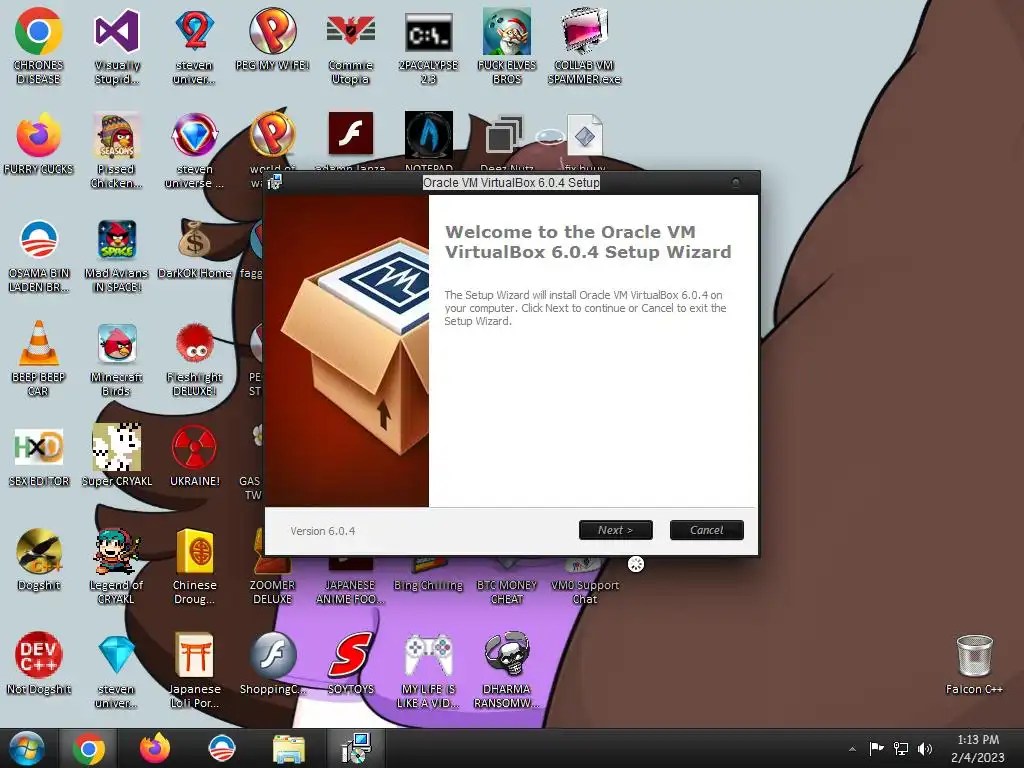Select the Super CRYAKL desktop icon

(116, 456)
